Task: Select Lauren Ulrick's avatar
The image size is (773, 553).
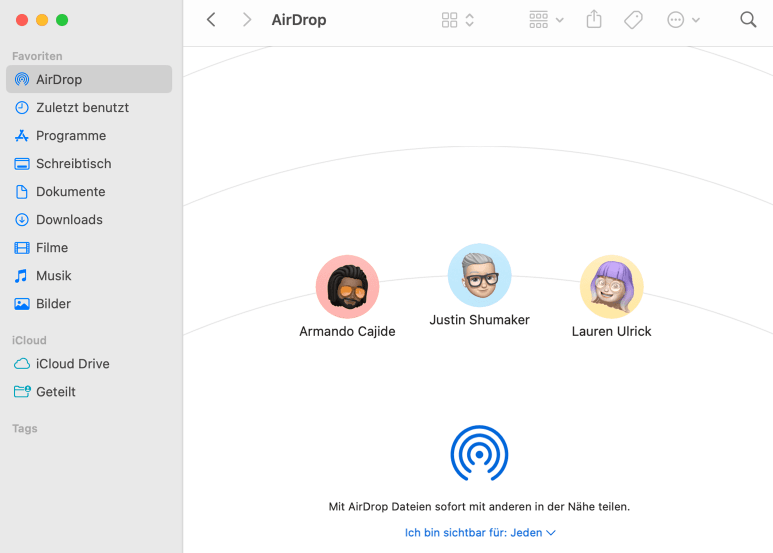Action: click(611, 287)
